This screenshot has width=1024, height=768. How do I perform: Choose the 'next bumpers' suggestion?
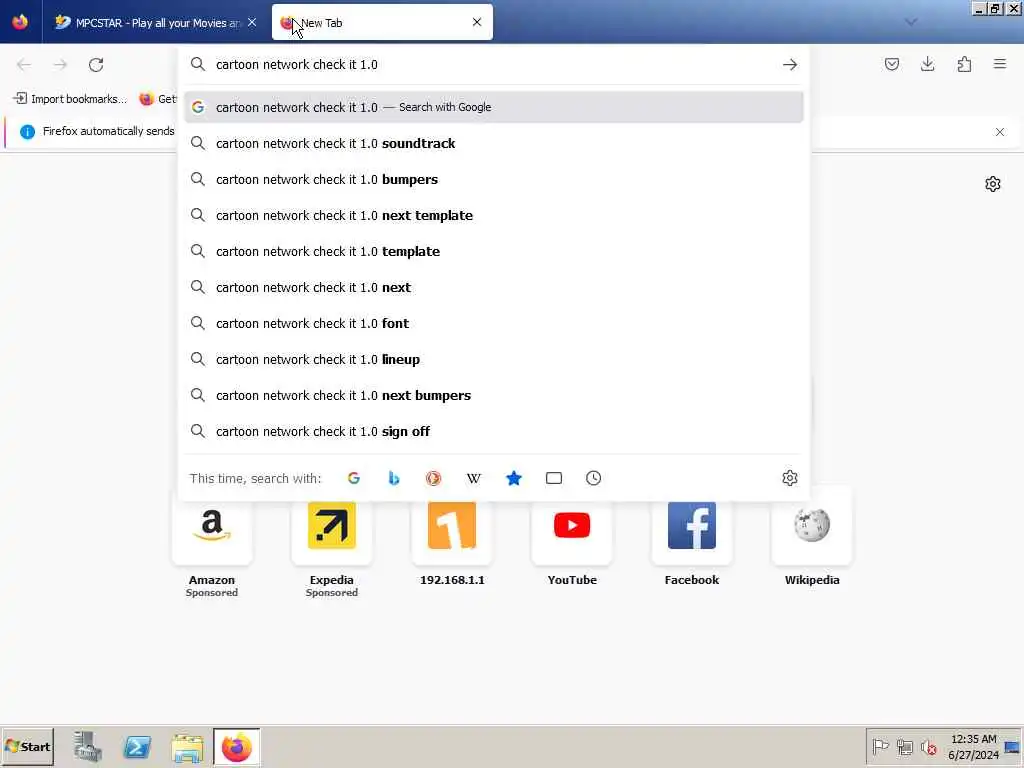[x=494, y=395]
